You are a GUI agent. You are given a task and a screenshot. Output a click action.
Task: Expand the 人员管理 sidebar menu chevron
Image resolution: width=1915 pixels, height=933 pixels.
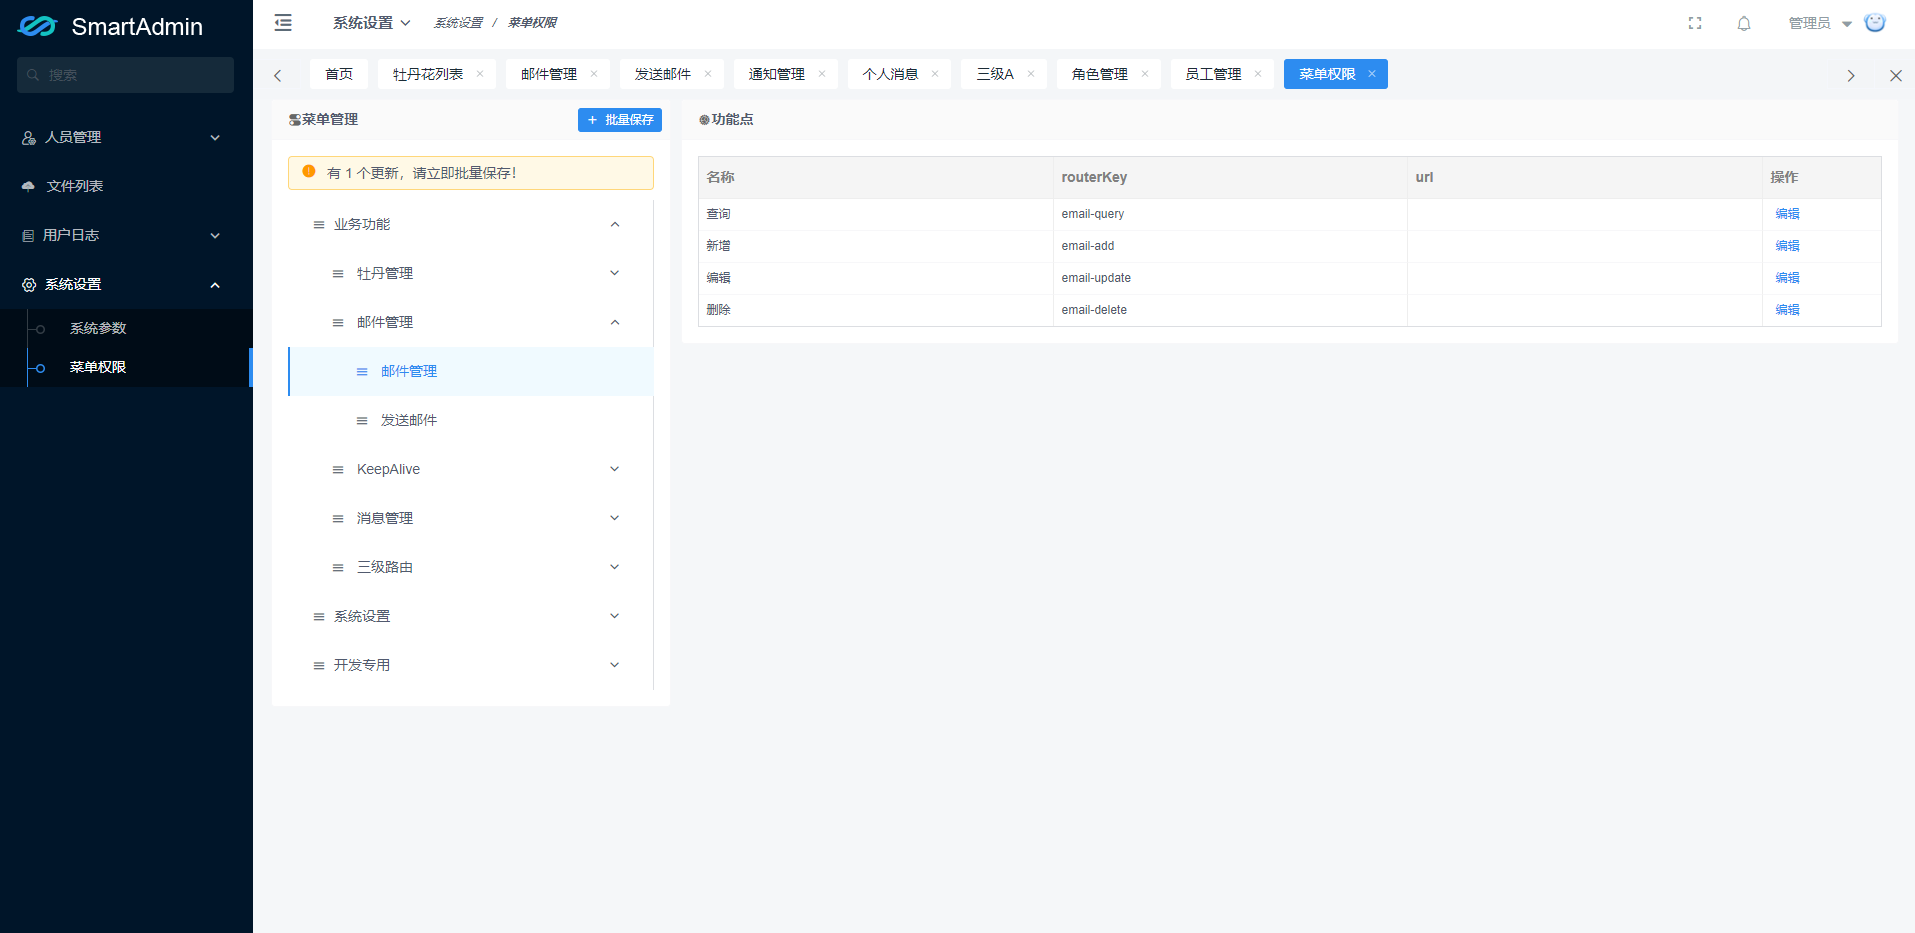click(x=215, y=138)
